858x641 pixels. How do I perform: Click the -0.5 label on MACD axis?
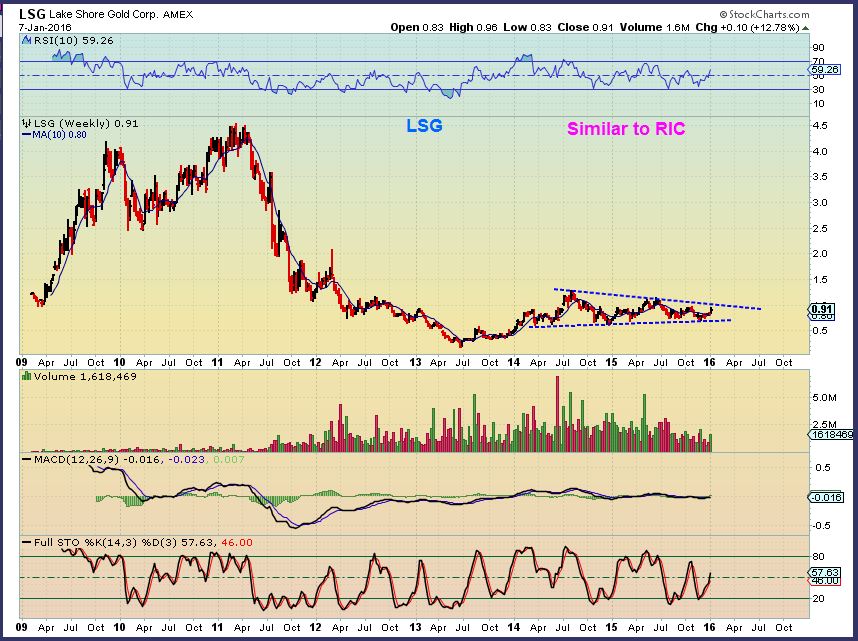coord(821,525)
